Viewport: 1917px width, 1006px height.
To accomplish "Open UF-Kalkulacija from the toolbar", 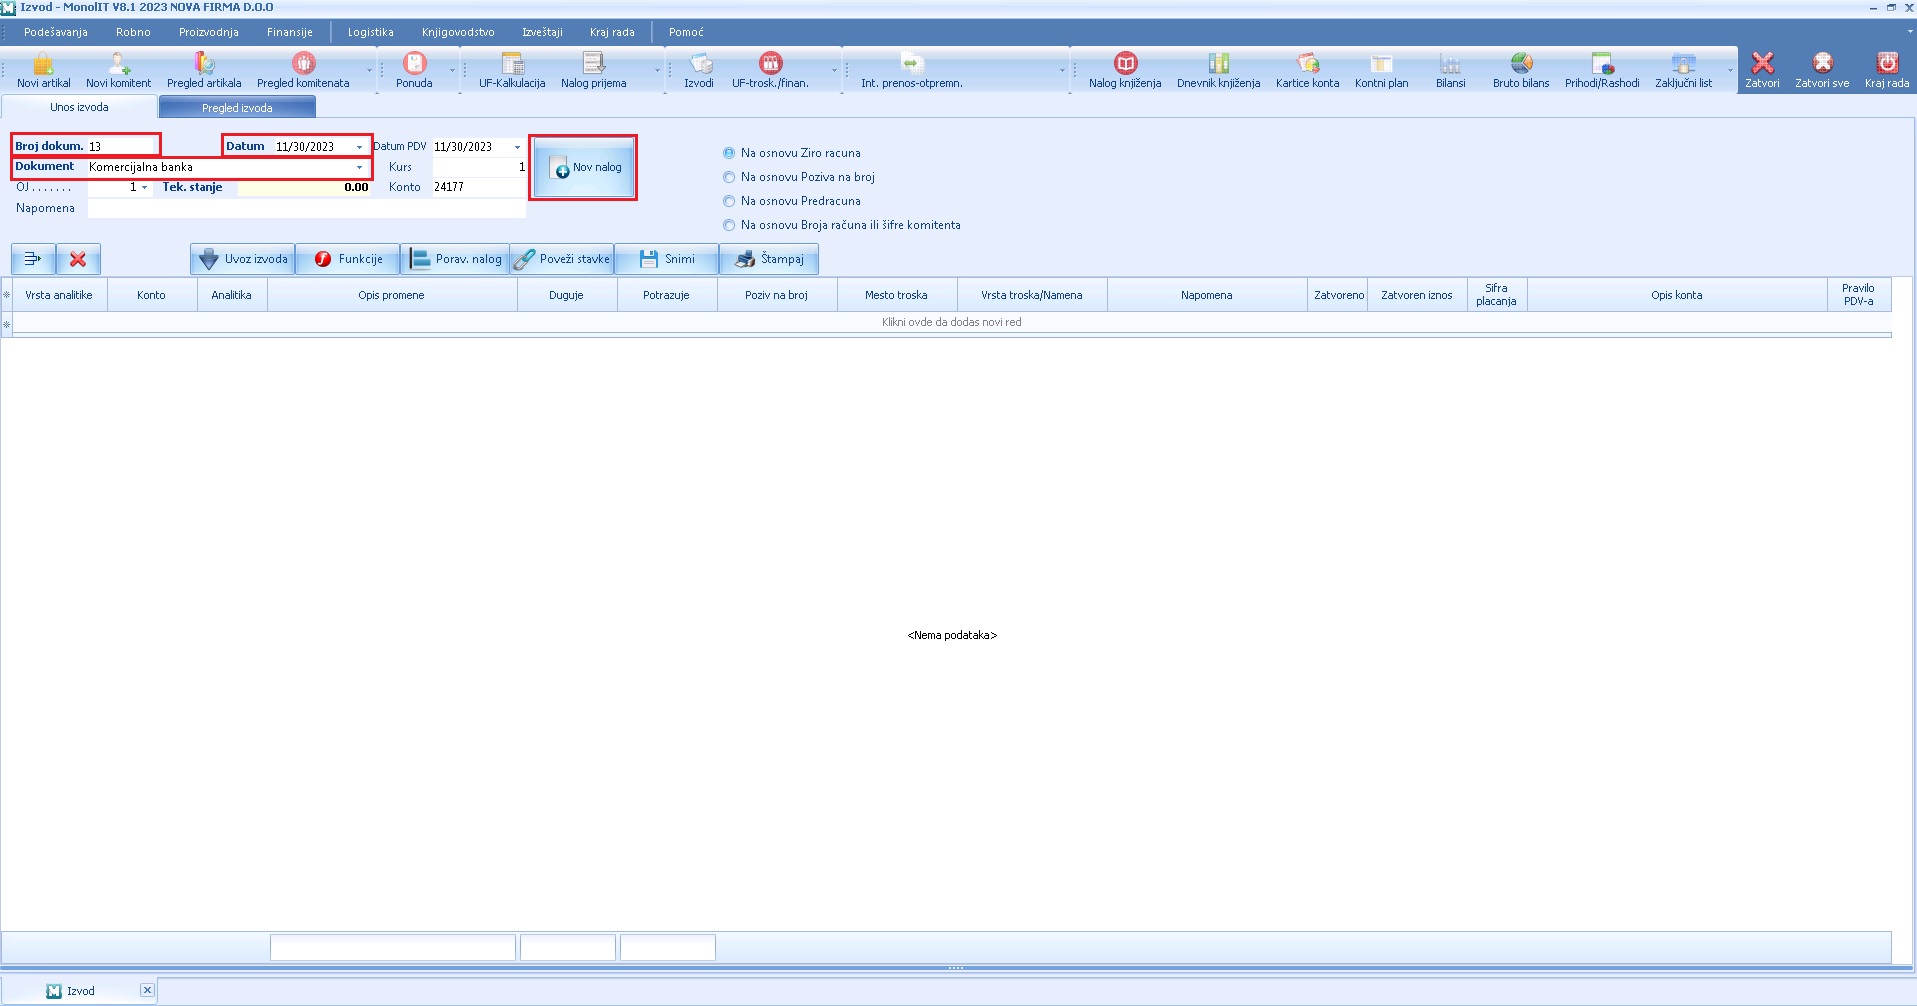I will 512,70.
